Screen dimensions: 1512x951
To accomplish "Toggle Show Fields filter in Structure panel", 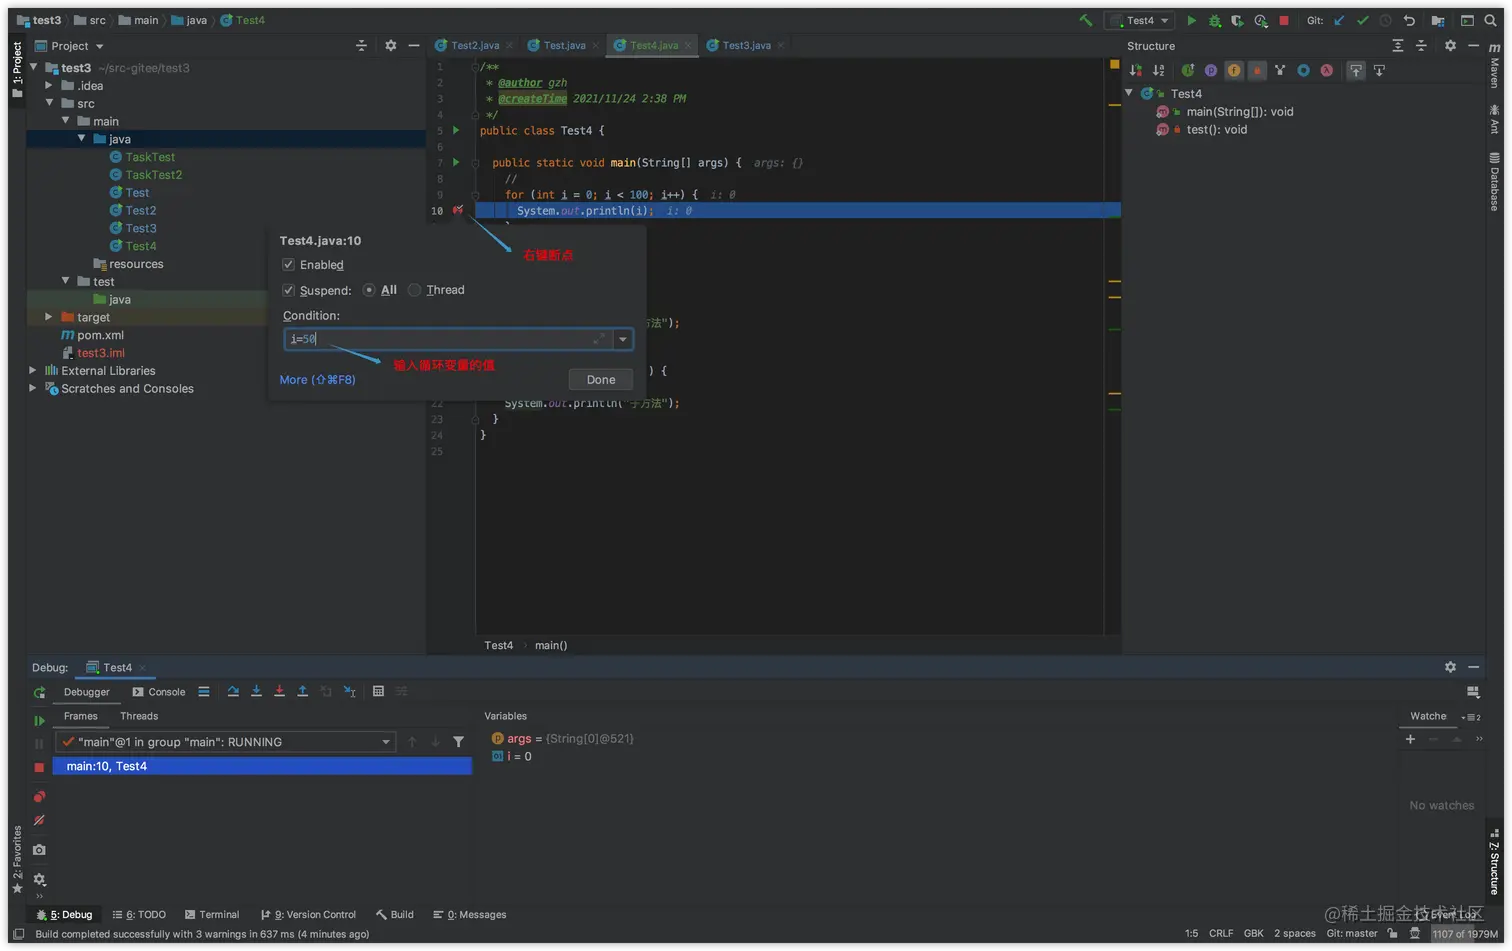I will (x=1234, y=70).
